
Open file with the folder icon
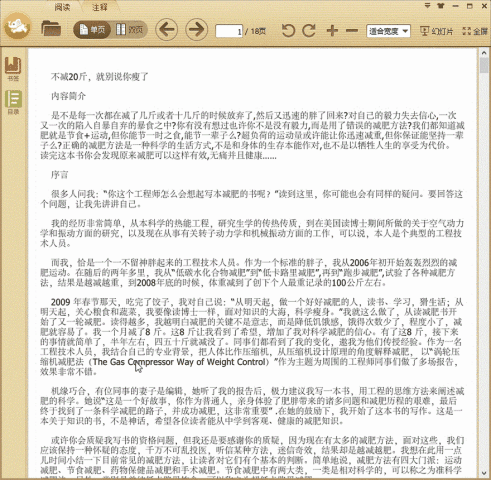[51, 29]
